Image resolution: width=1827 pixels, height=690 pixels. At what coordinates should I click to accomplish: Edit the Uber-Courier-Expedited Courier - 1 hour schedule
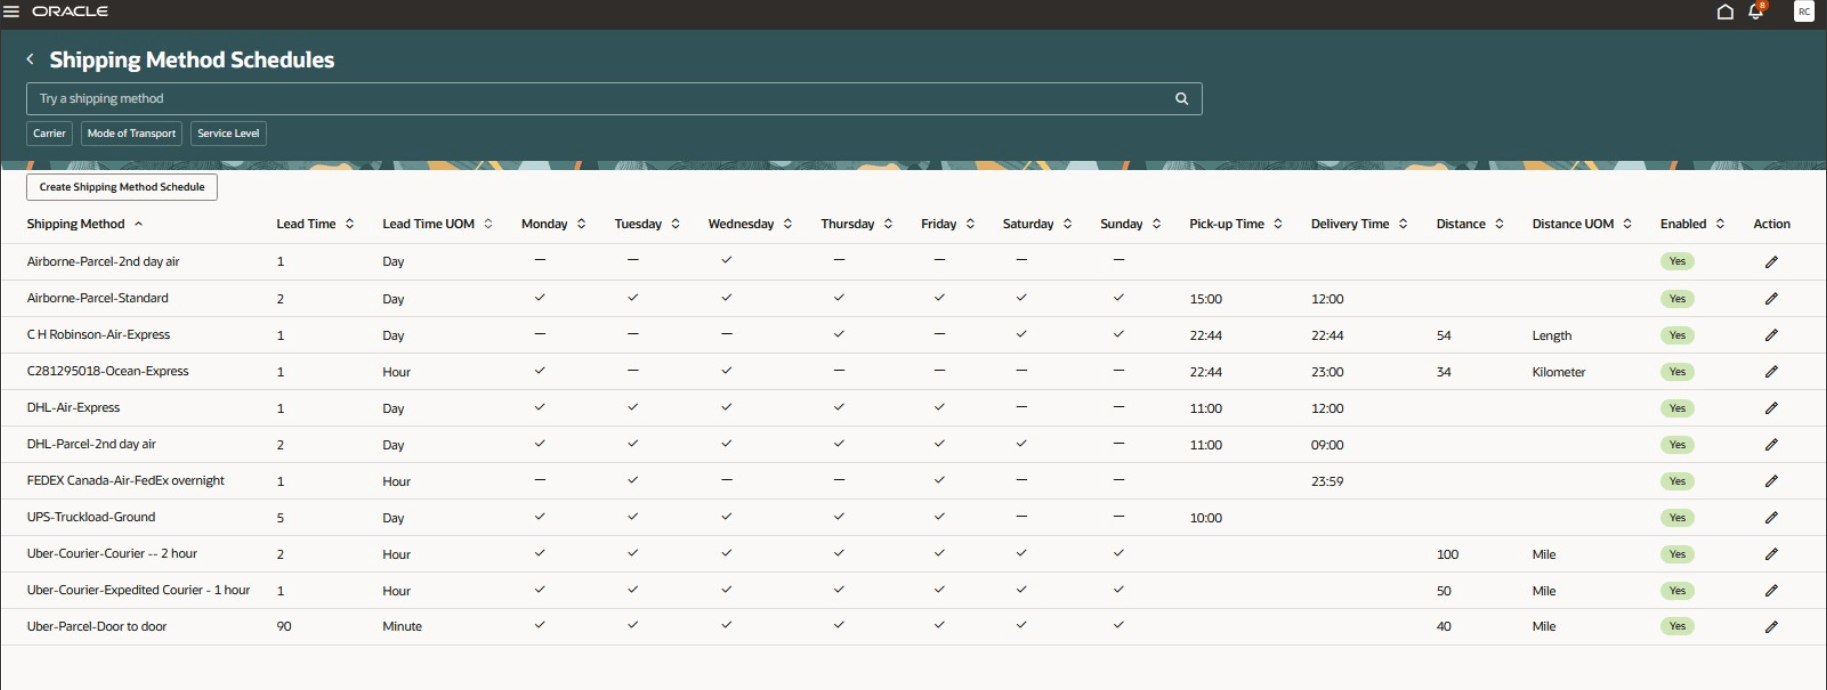click(1771, 591)
